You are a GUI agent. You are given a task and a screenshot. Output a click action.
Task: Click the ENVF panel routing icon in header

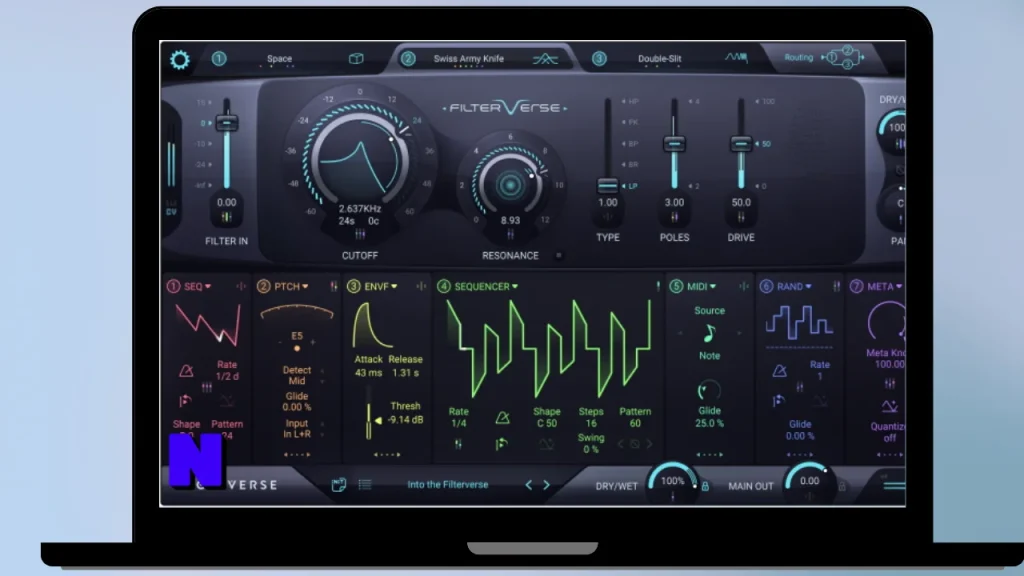[x=421, y=286]
